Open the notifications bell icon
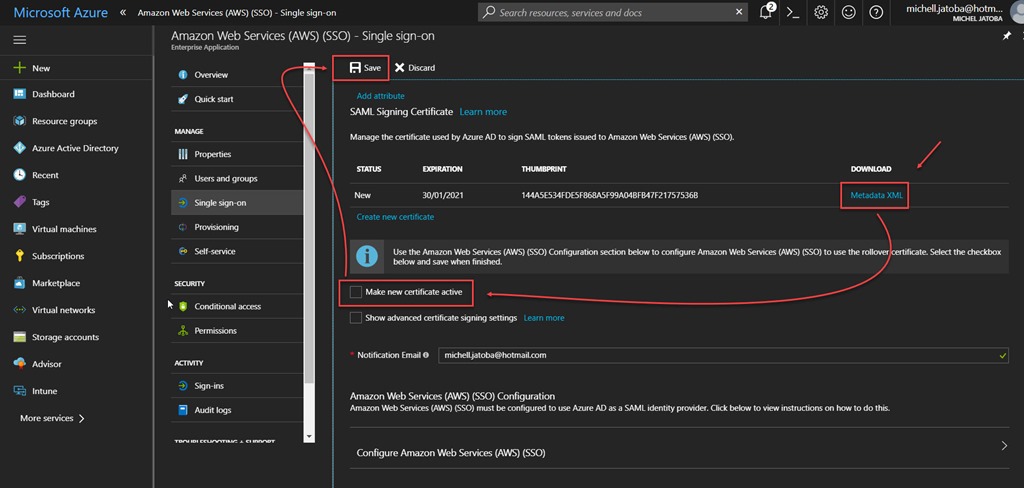 [766, 12]
